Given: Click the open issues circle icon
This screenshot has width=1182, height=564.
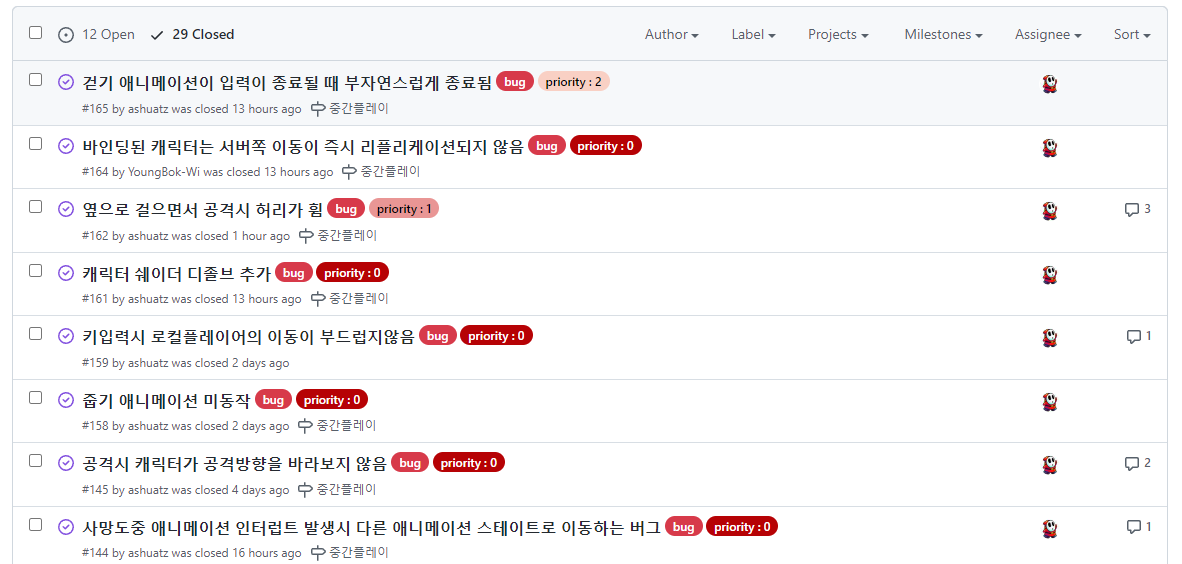Looking at the screenshot, I should click(x=66, y=35).
